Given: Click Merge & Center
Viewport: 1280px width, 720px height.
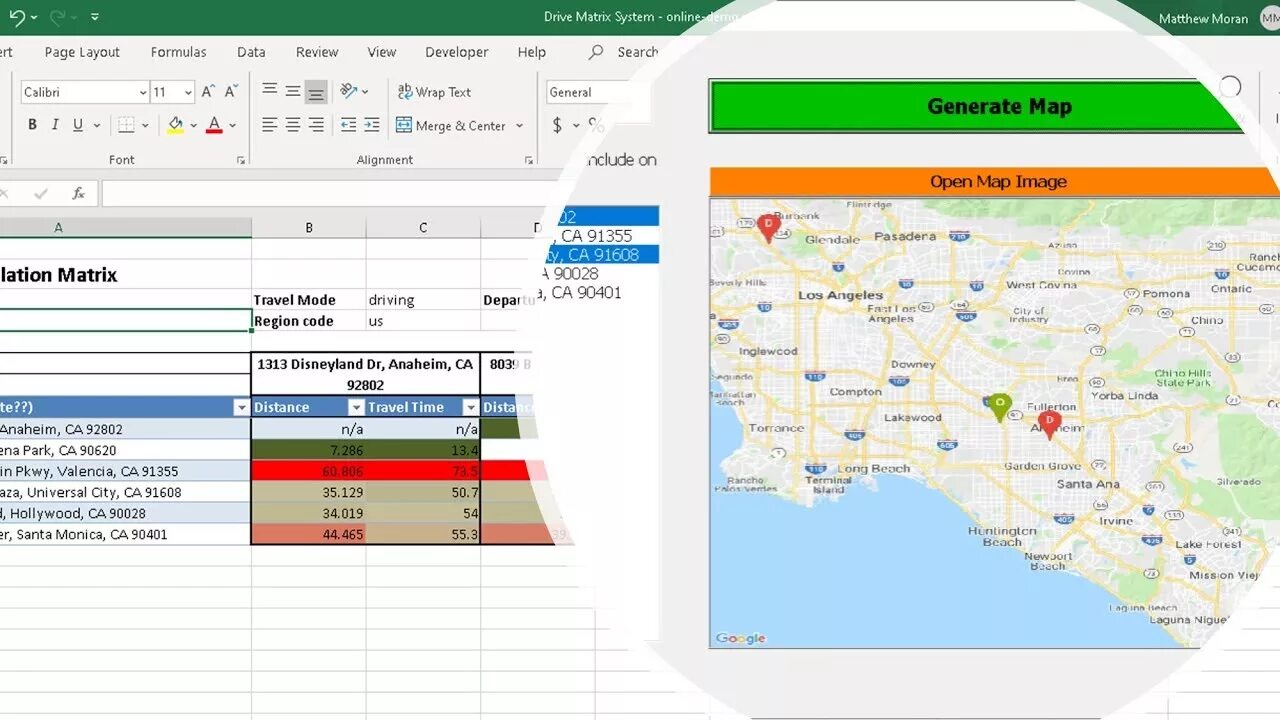Looking at the screenshot, I should click(453, 126).
